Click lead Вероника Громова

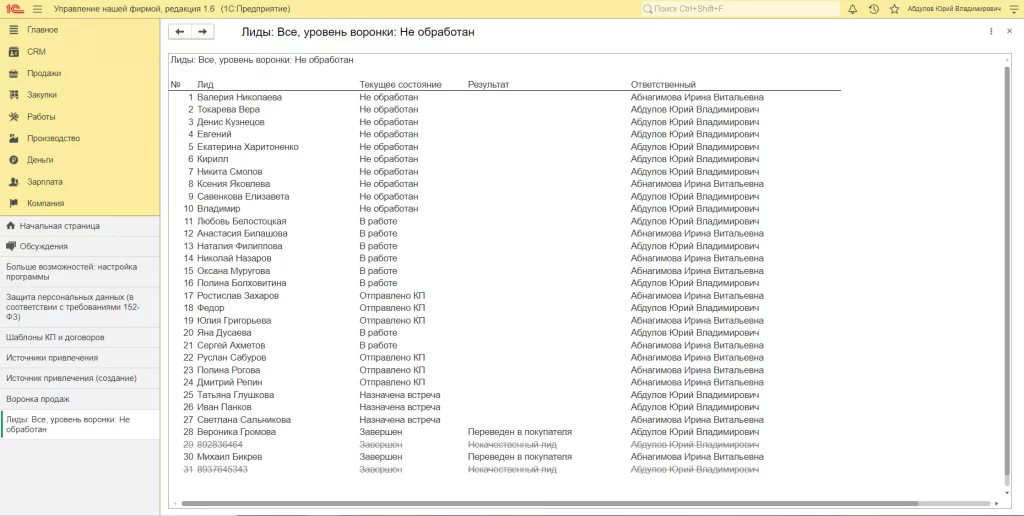(236, 432)
